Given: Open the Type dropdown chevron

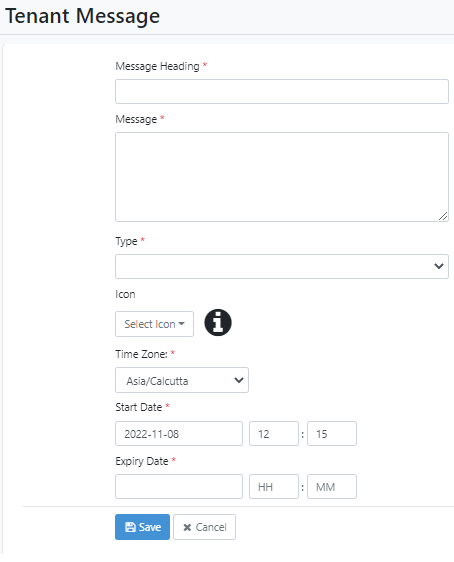Looking at the screenshot, I should point(439,266).
